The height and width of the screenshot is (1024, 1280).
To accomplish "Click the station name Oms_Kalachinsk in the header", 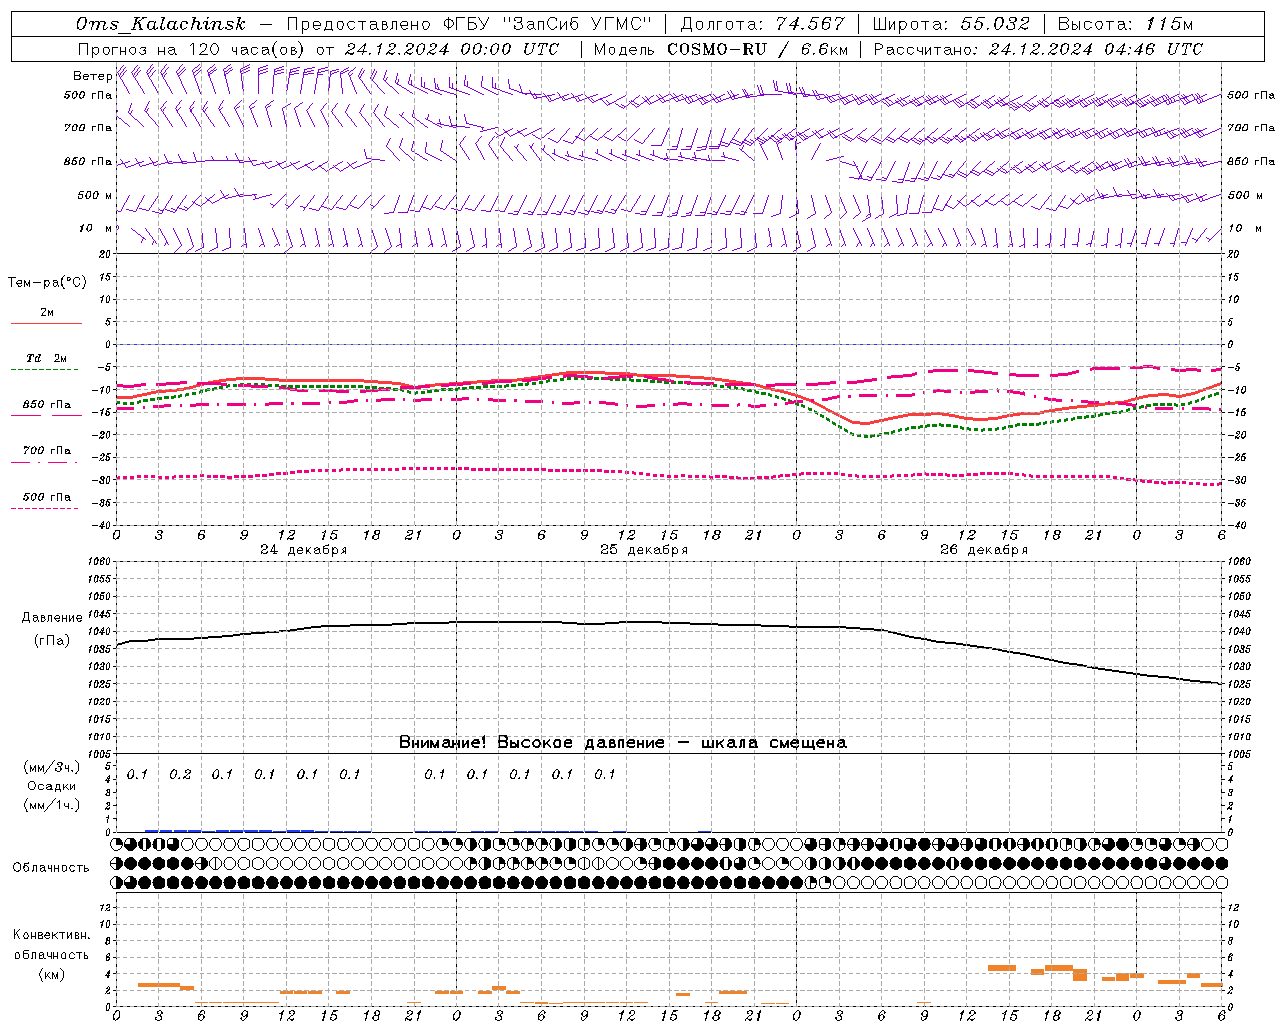I will click(161, 25).
